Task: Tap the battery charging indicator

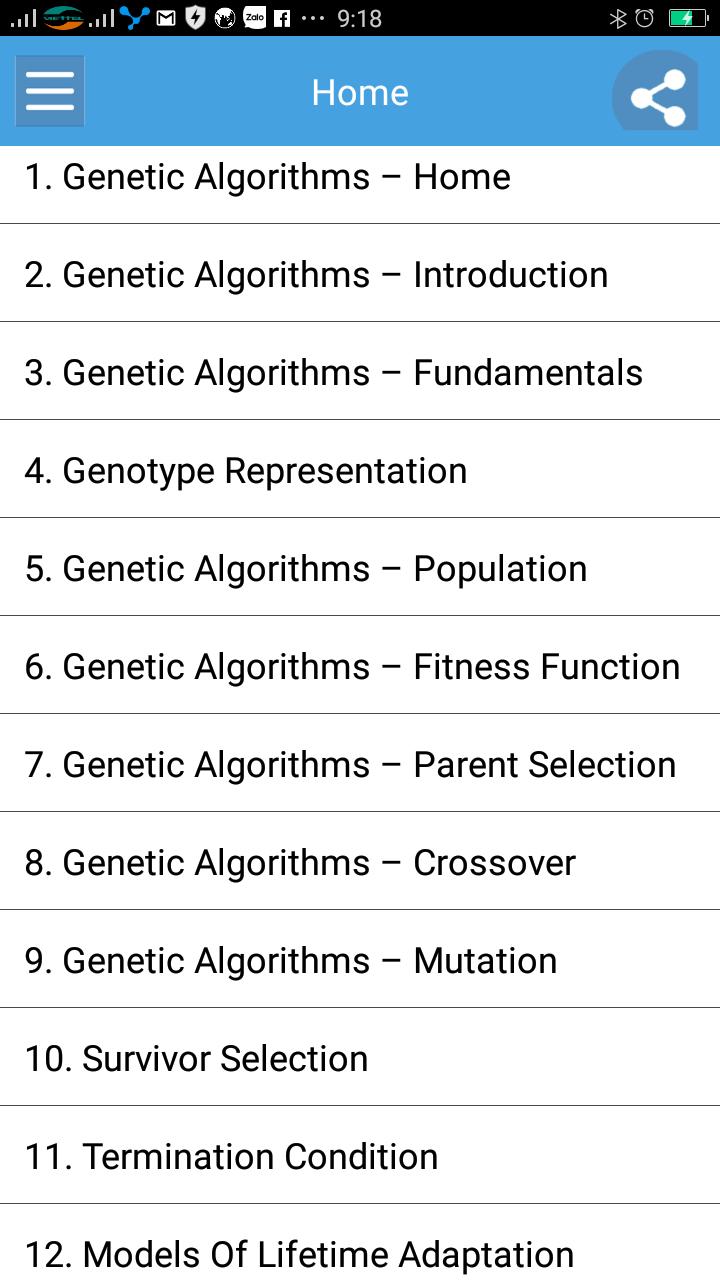Action: (x=687, y=18)
